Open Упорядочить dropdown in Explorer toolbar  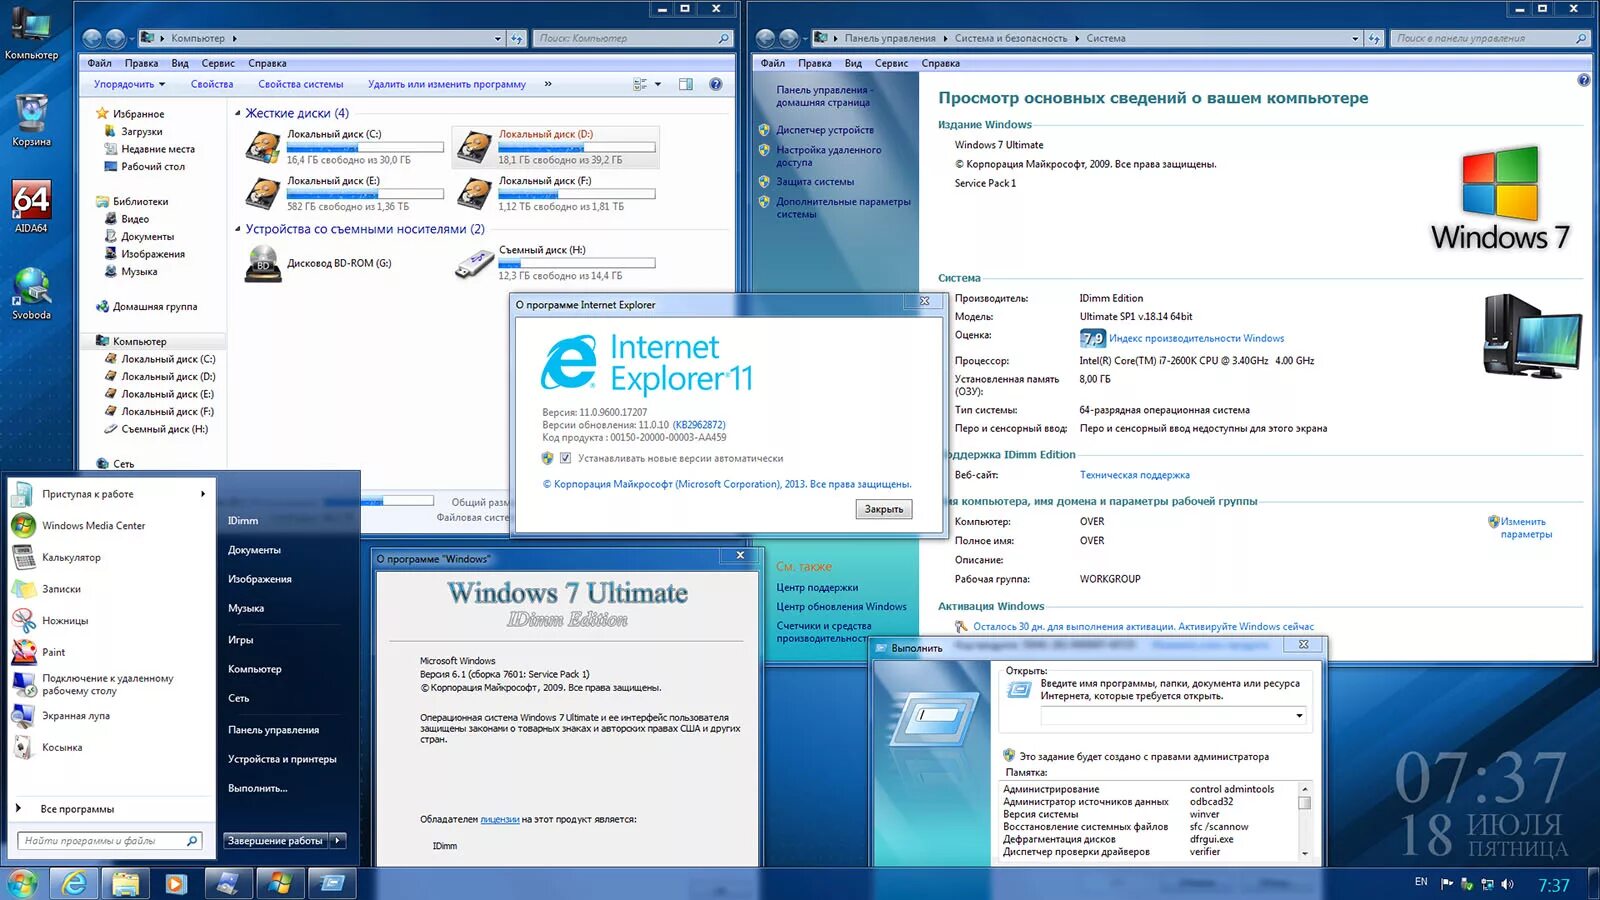click(129, 84)
